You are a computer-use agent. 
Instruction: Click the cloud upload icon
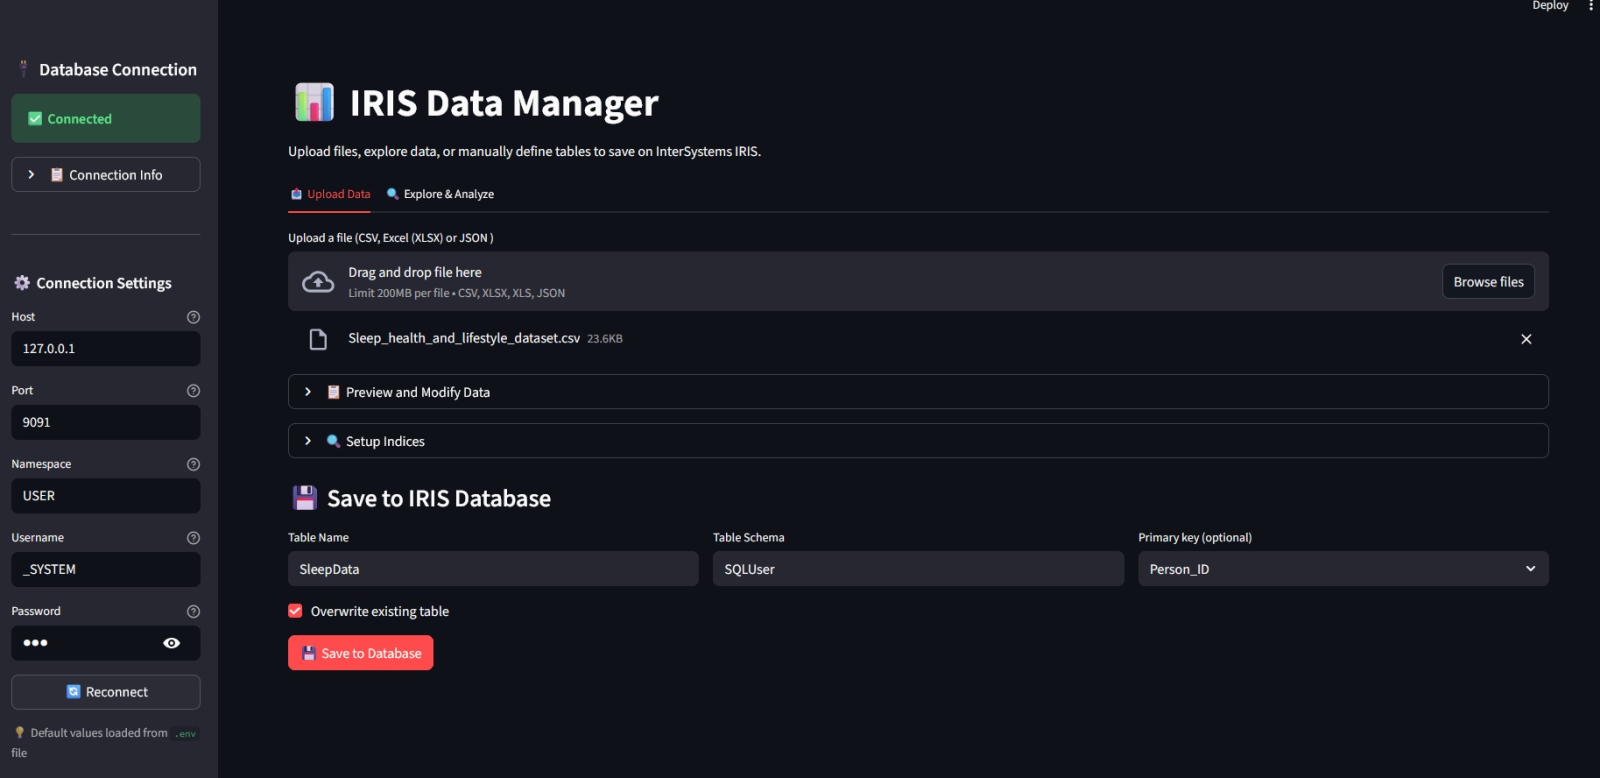(318, 282)
